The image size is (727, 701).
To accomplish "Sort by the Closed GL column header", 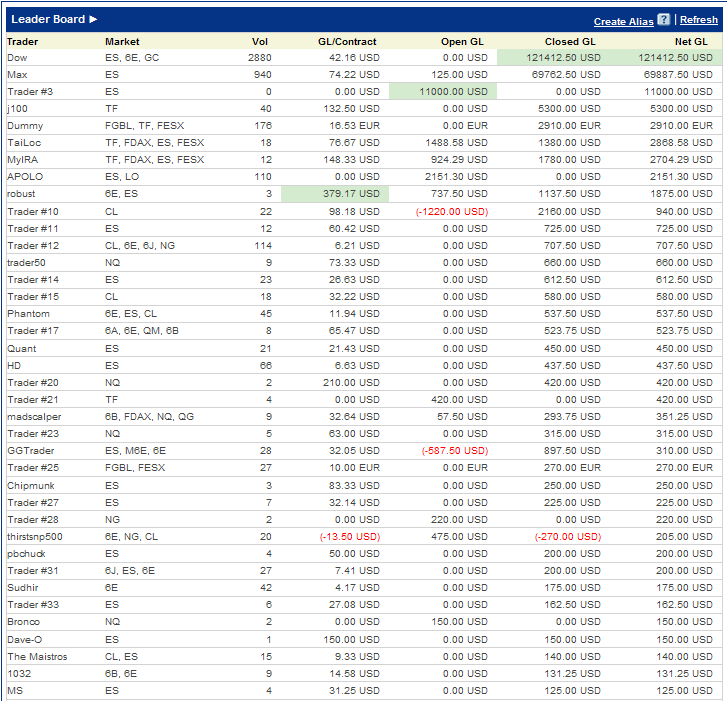I will coord(570,42).
